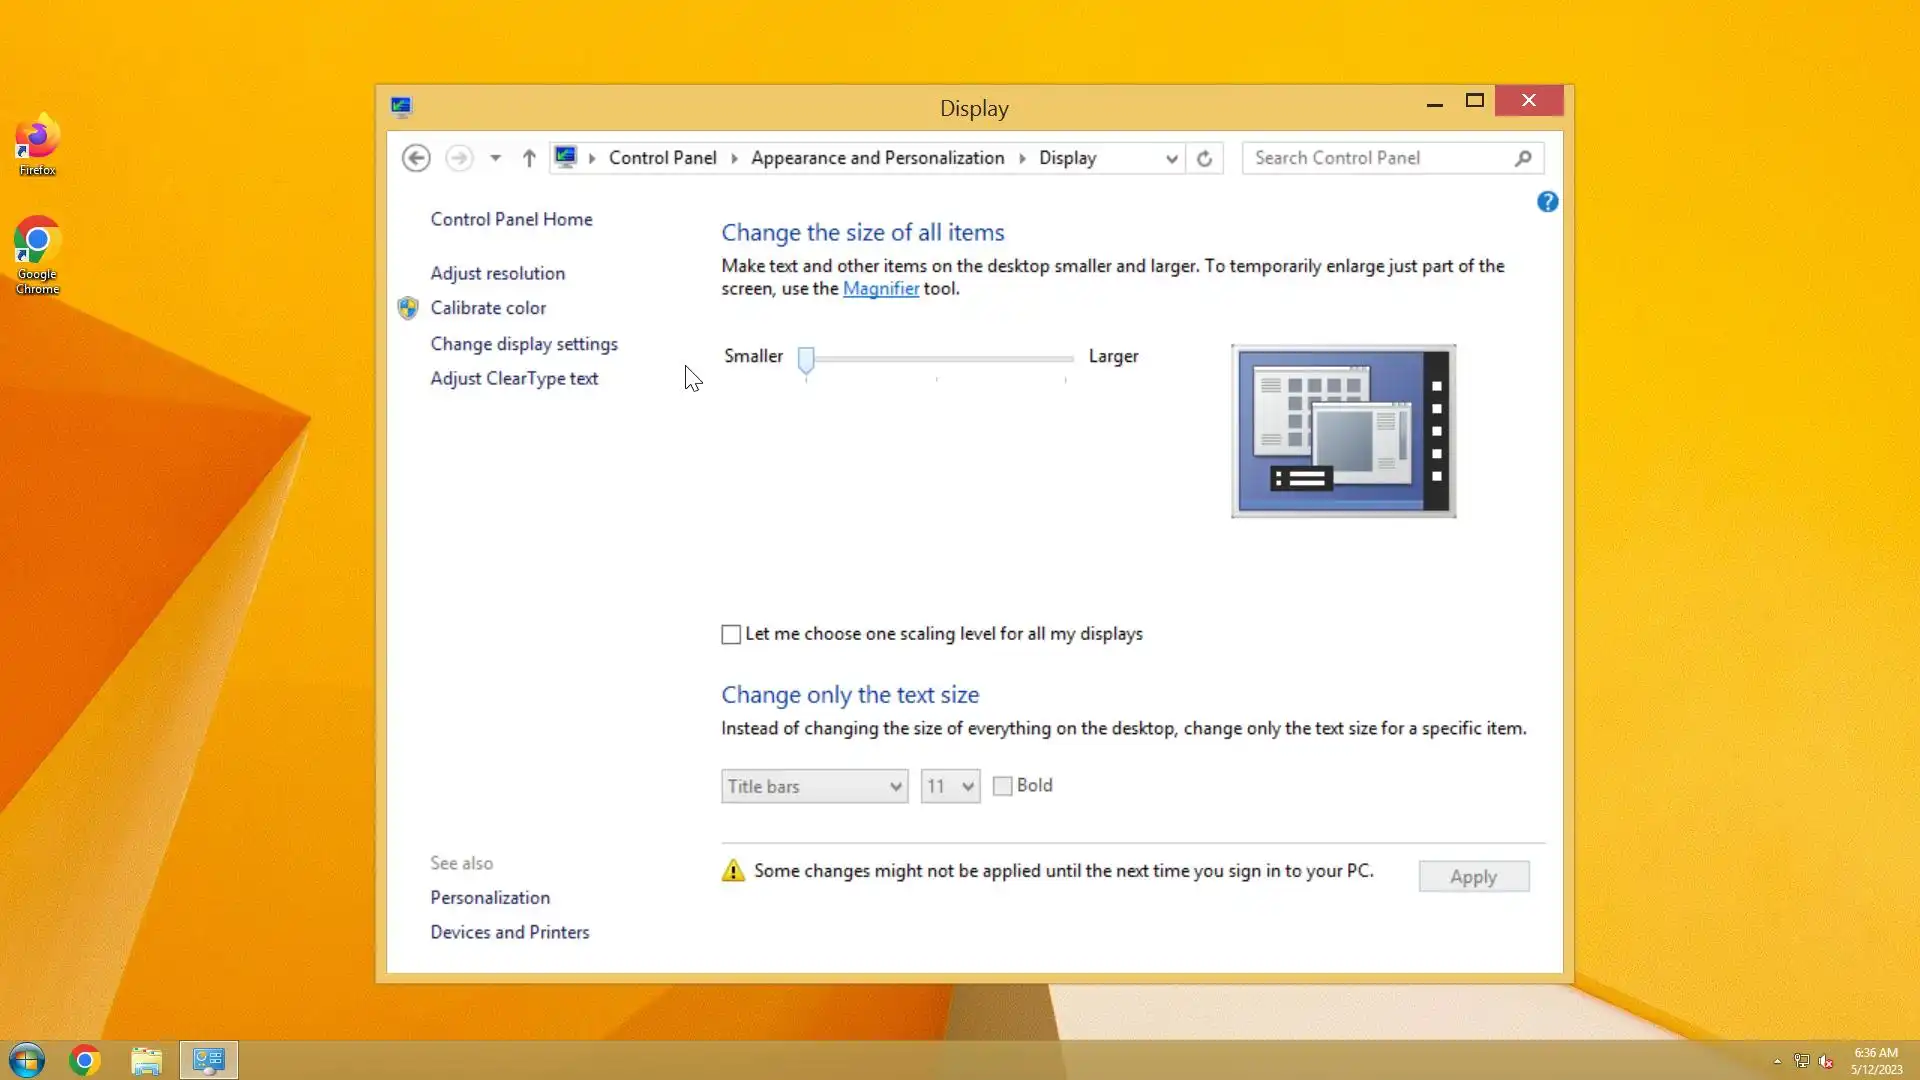Screen dimensions: 1920x1080
Task: Expand the address bar history dropdown
Action: 1171,158
